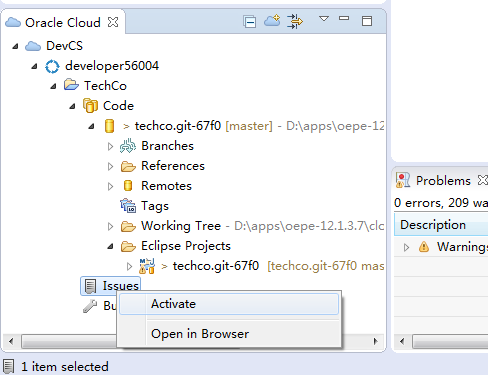Collapse the Eclipse Projects folder

(x=110, y=247)
